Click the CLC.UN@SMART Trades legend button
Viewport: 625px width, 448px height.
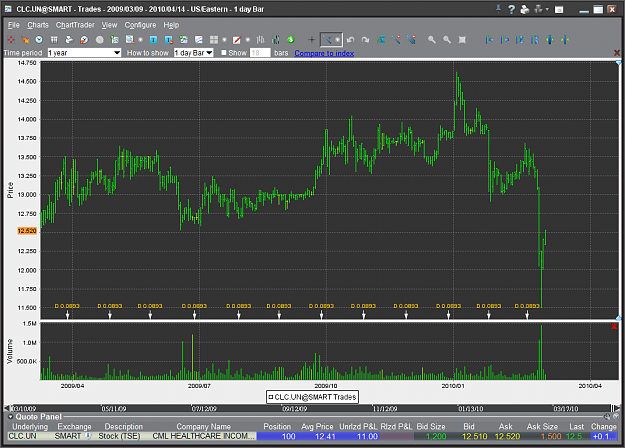click(312, 397)
